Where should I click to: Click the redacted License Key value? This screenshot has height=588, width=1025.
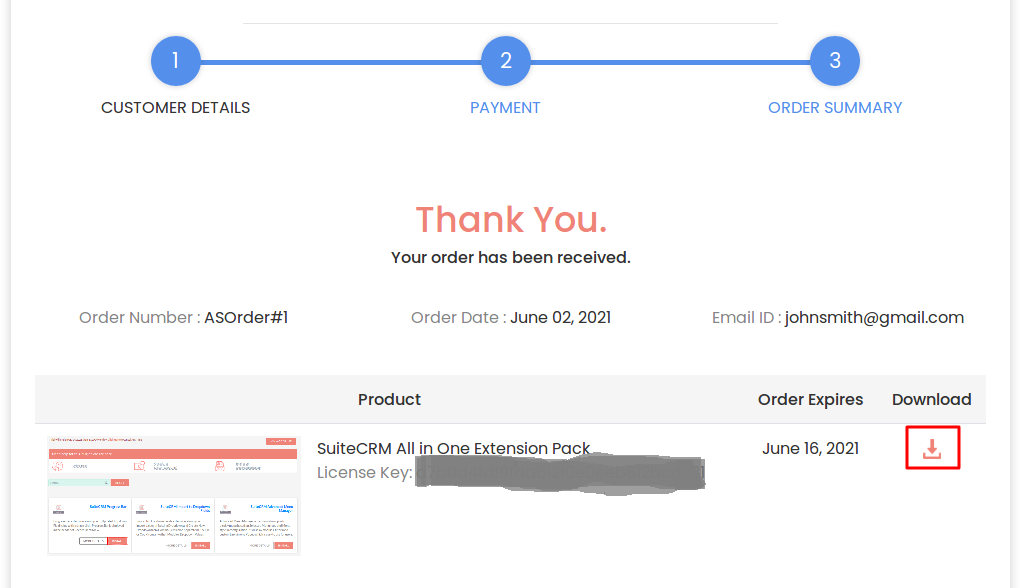tap(560, 473)
